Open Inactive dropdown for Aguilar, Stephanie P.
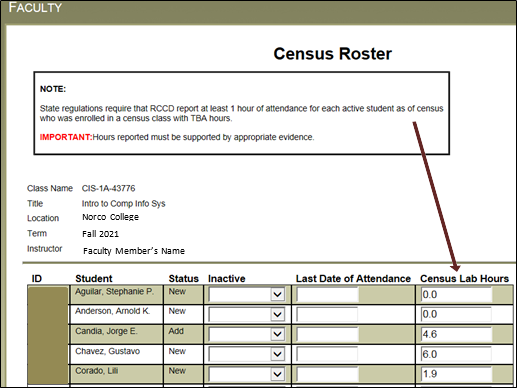517x388 pixels. (246, 294)
